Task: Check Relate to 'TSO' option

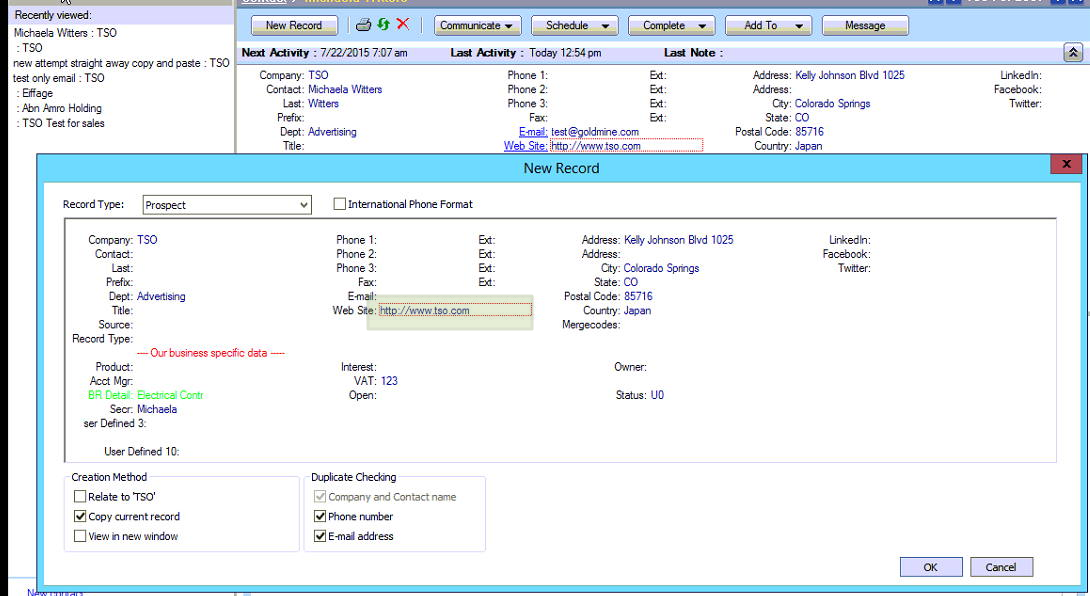Action: click(x=78, y=496)
